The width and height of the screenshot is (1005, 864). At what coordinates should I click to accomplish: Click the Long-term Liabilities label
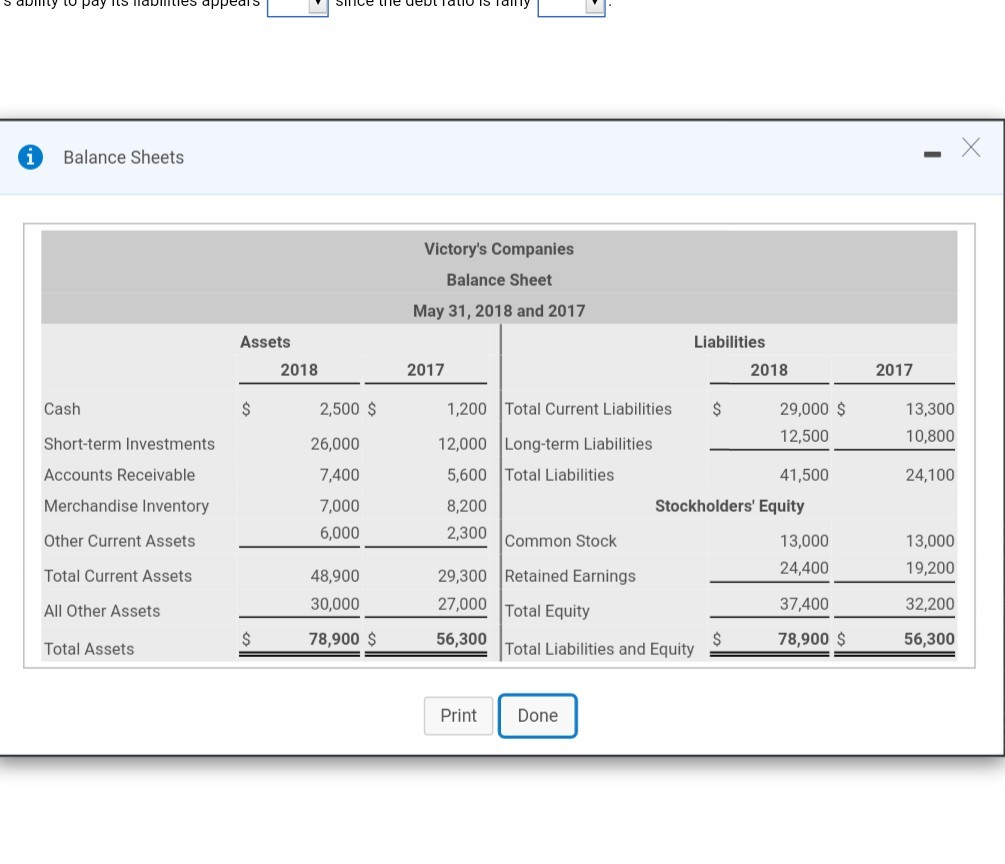point(578,444)
